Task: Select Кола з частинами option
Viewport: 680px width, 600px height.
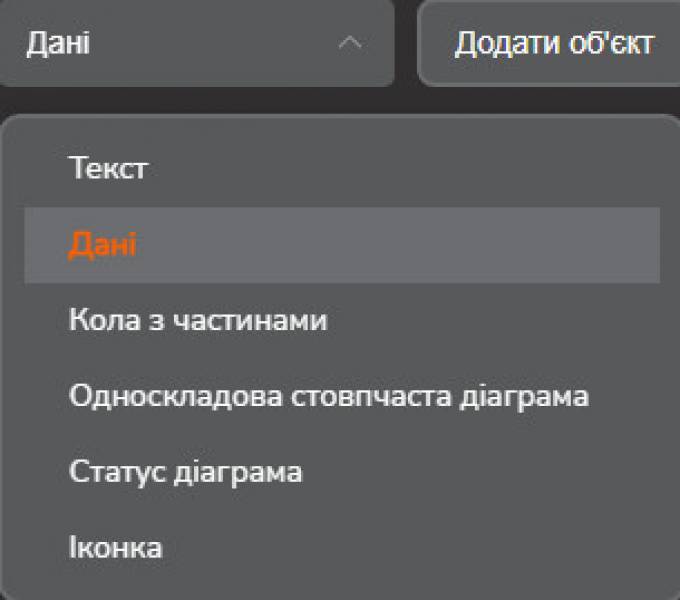Action: 198,321
